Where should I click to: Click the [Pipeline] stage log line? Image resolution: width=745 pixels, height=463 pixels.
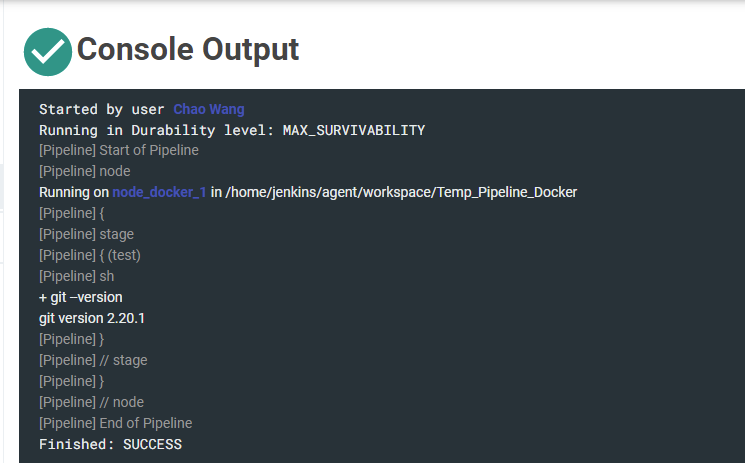pyautogui.click(x=86, y=234)
